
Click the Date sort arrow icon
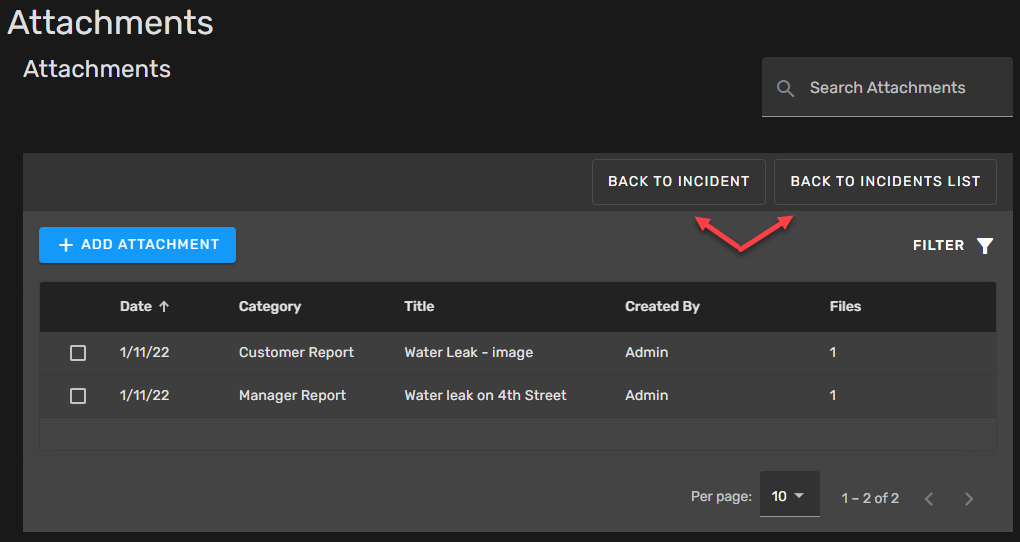pos(164,307)
